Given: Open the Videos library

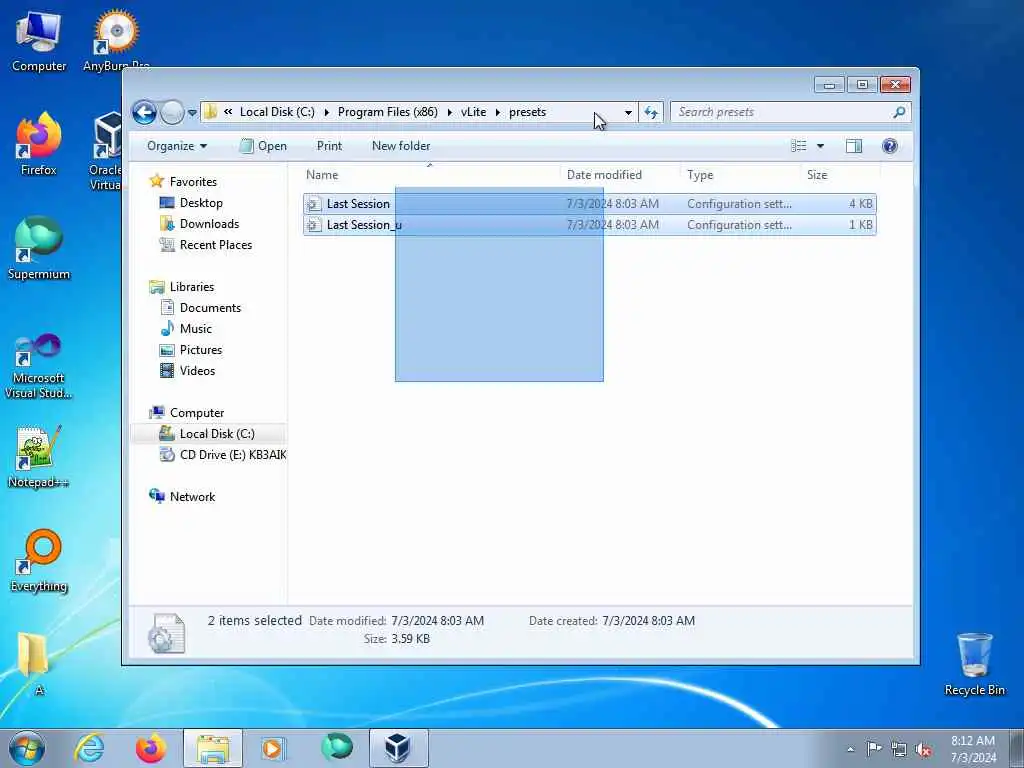Looking at the screenshot, I should pos(197,370).
